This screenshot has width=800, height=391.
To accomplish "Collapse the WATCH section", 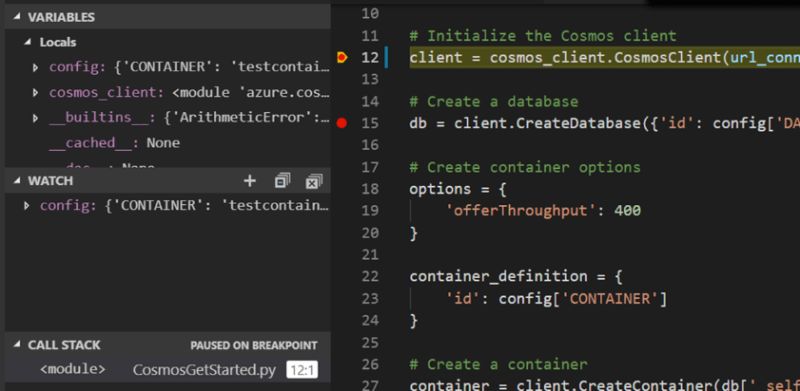I will 18,181.
